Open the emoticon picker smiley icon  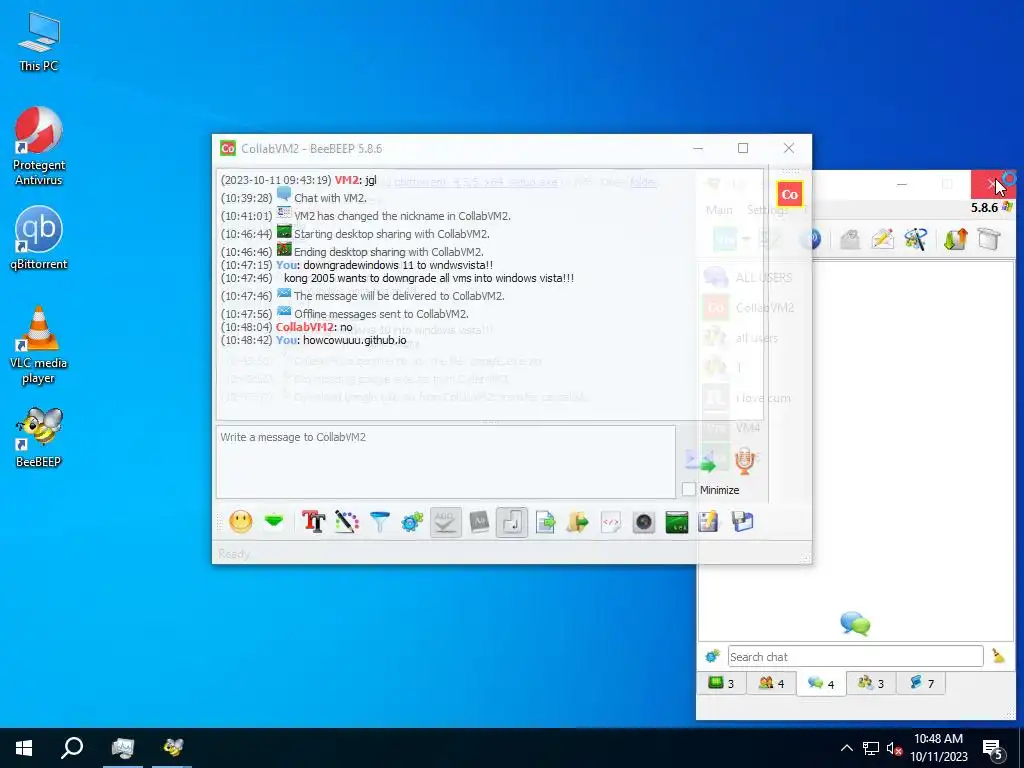240,522
